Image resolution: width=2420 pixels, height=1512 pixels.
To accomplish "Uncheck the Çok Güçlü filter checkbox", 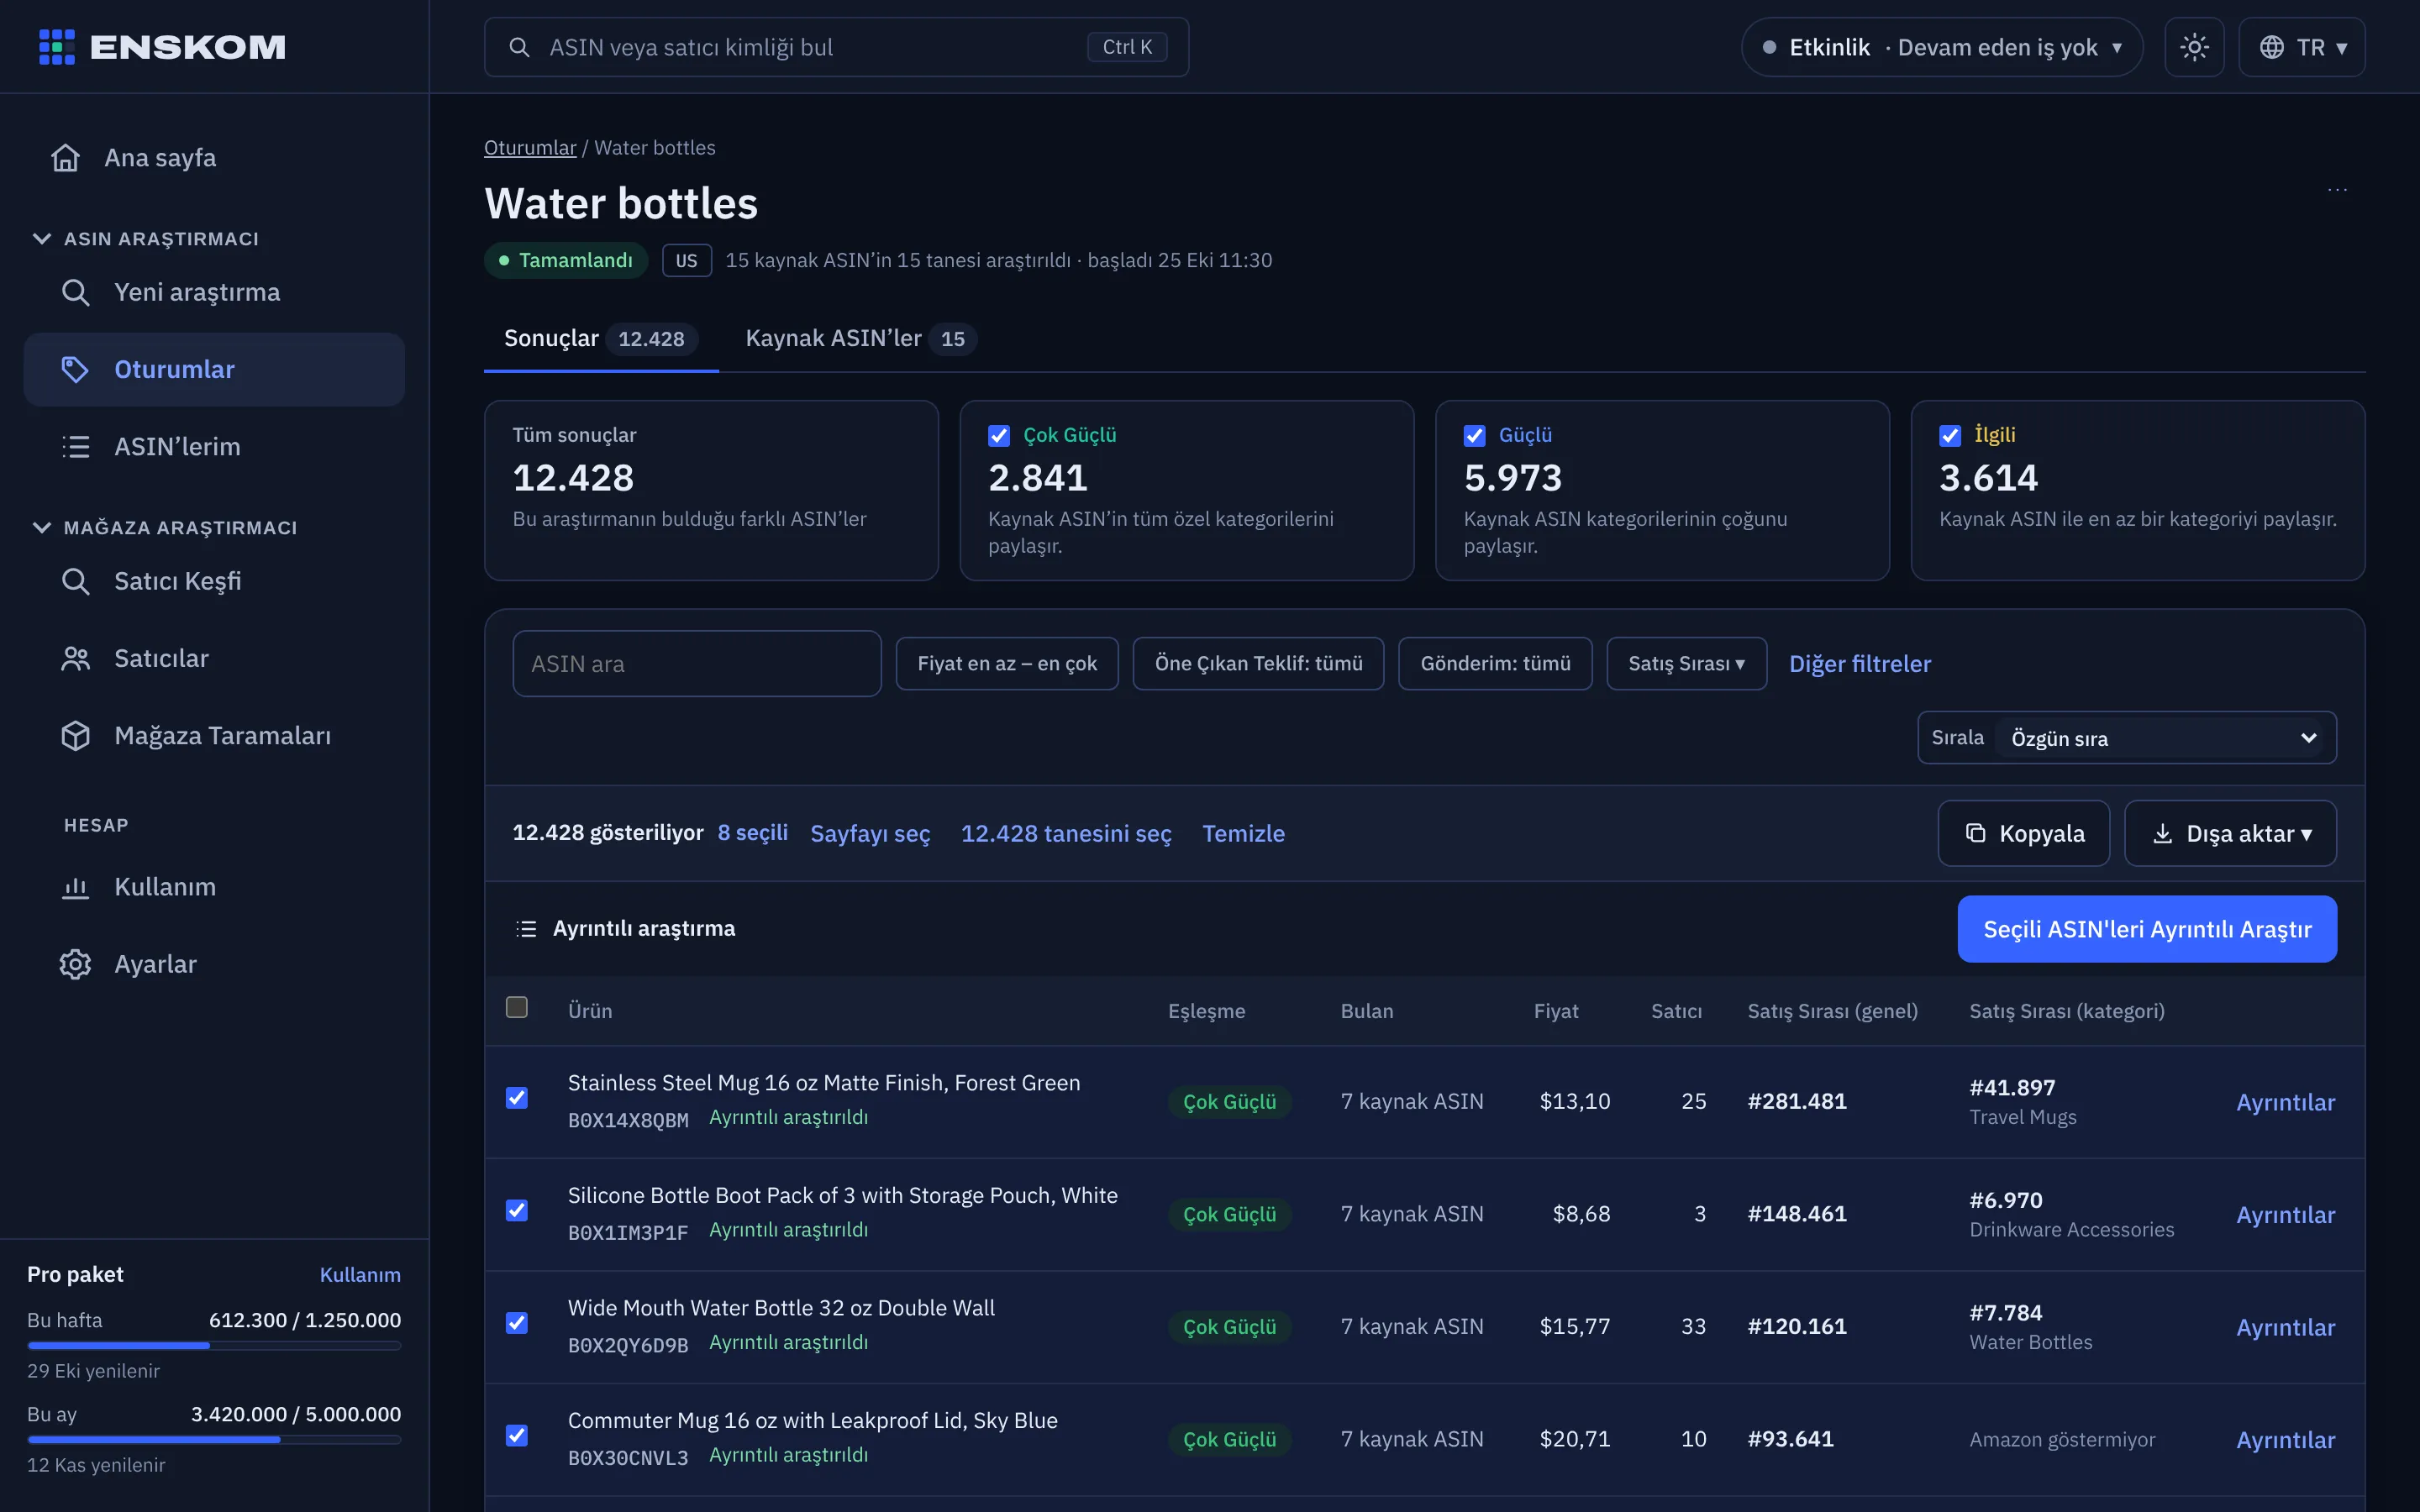I will click(x=999, y=435).
